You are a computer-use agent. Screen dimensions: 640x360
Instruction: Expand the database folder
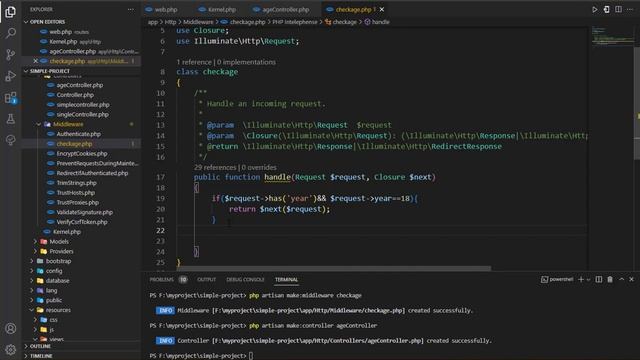[x=58, y=281]
